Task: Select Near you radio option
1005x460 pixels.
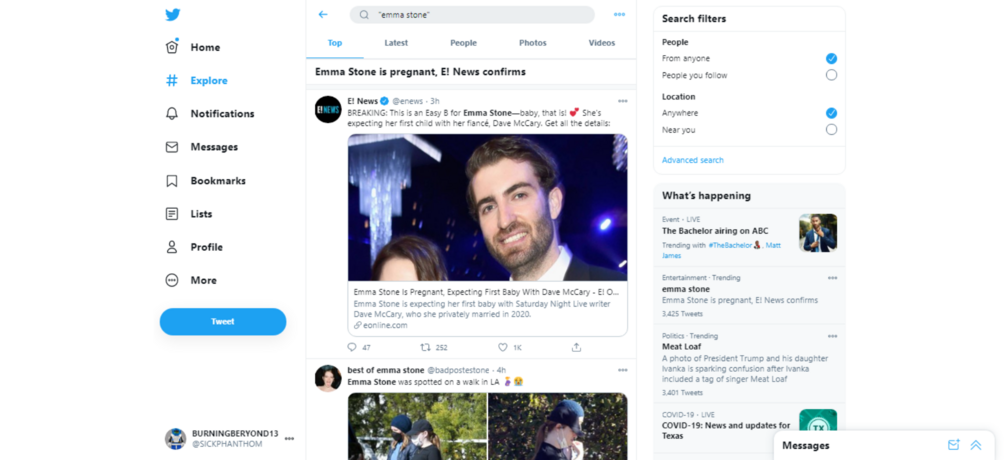Action: [831, 129]
